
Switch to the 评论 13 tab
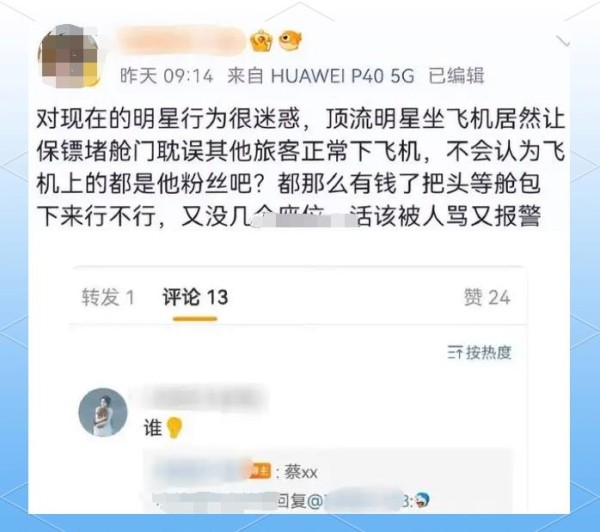point(195,297)
